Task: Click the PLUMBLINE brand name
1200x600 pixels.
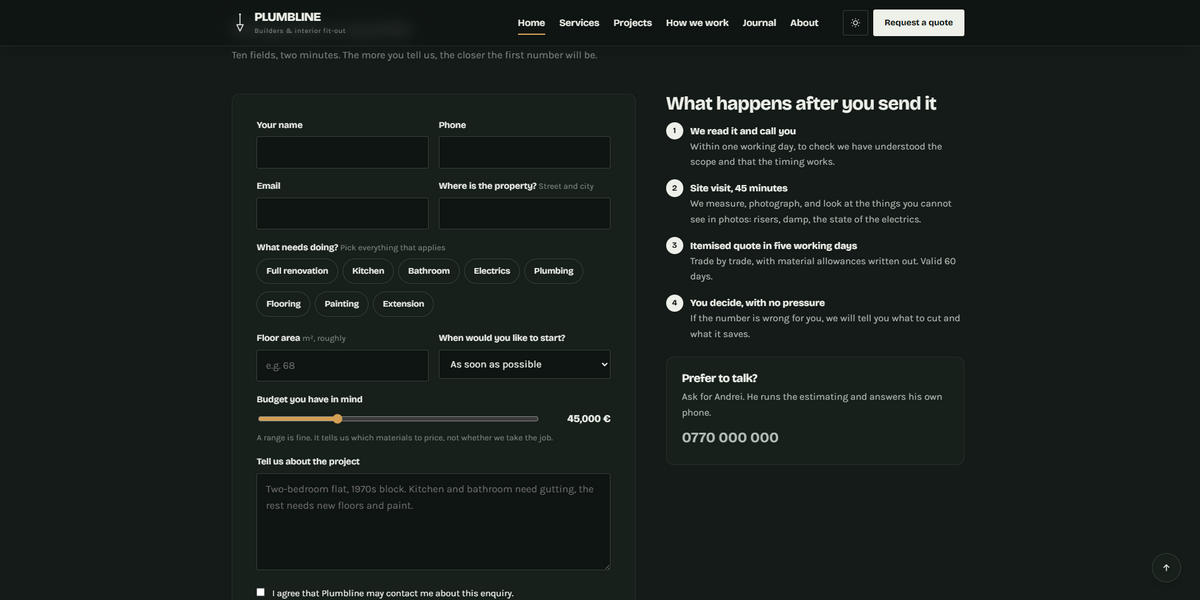Action: (x=288, y=17)
